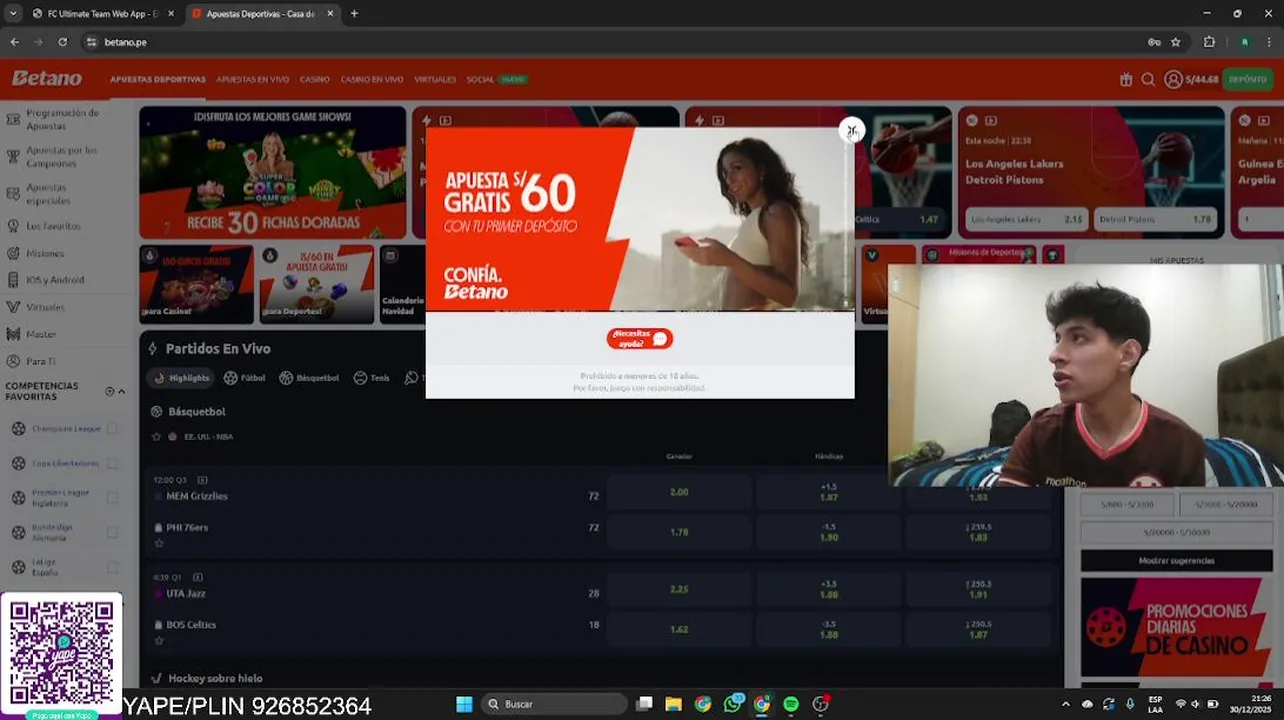Open the Betano search magnifier icon
The height and width of the screenshot is (720, 1284).
(x=1148, y=79)
